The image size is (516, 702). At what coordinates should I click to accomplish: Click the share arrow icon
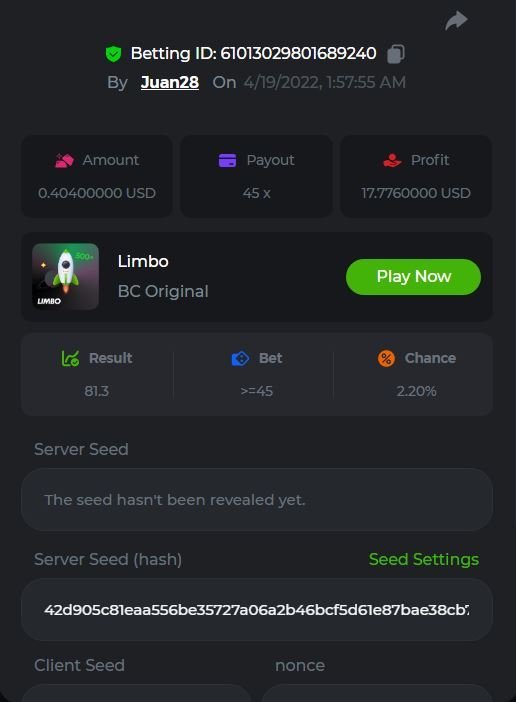456,21
